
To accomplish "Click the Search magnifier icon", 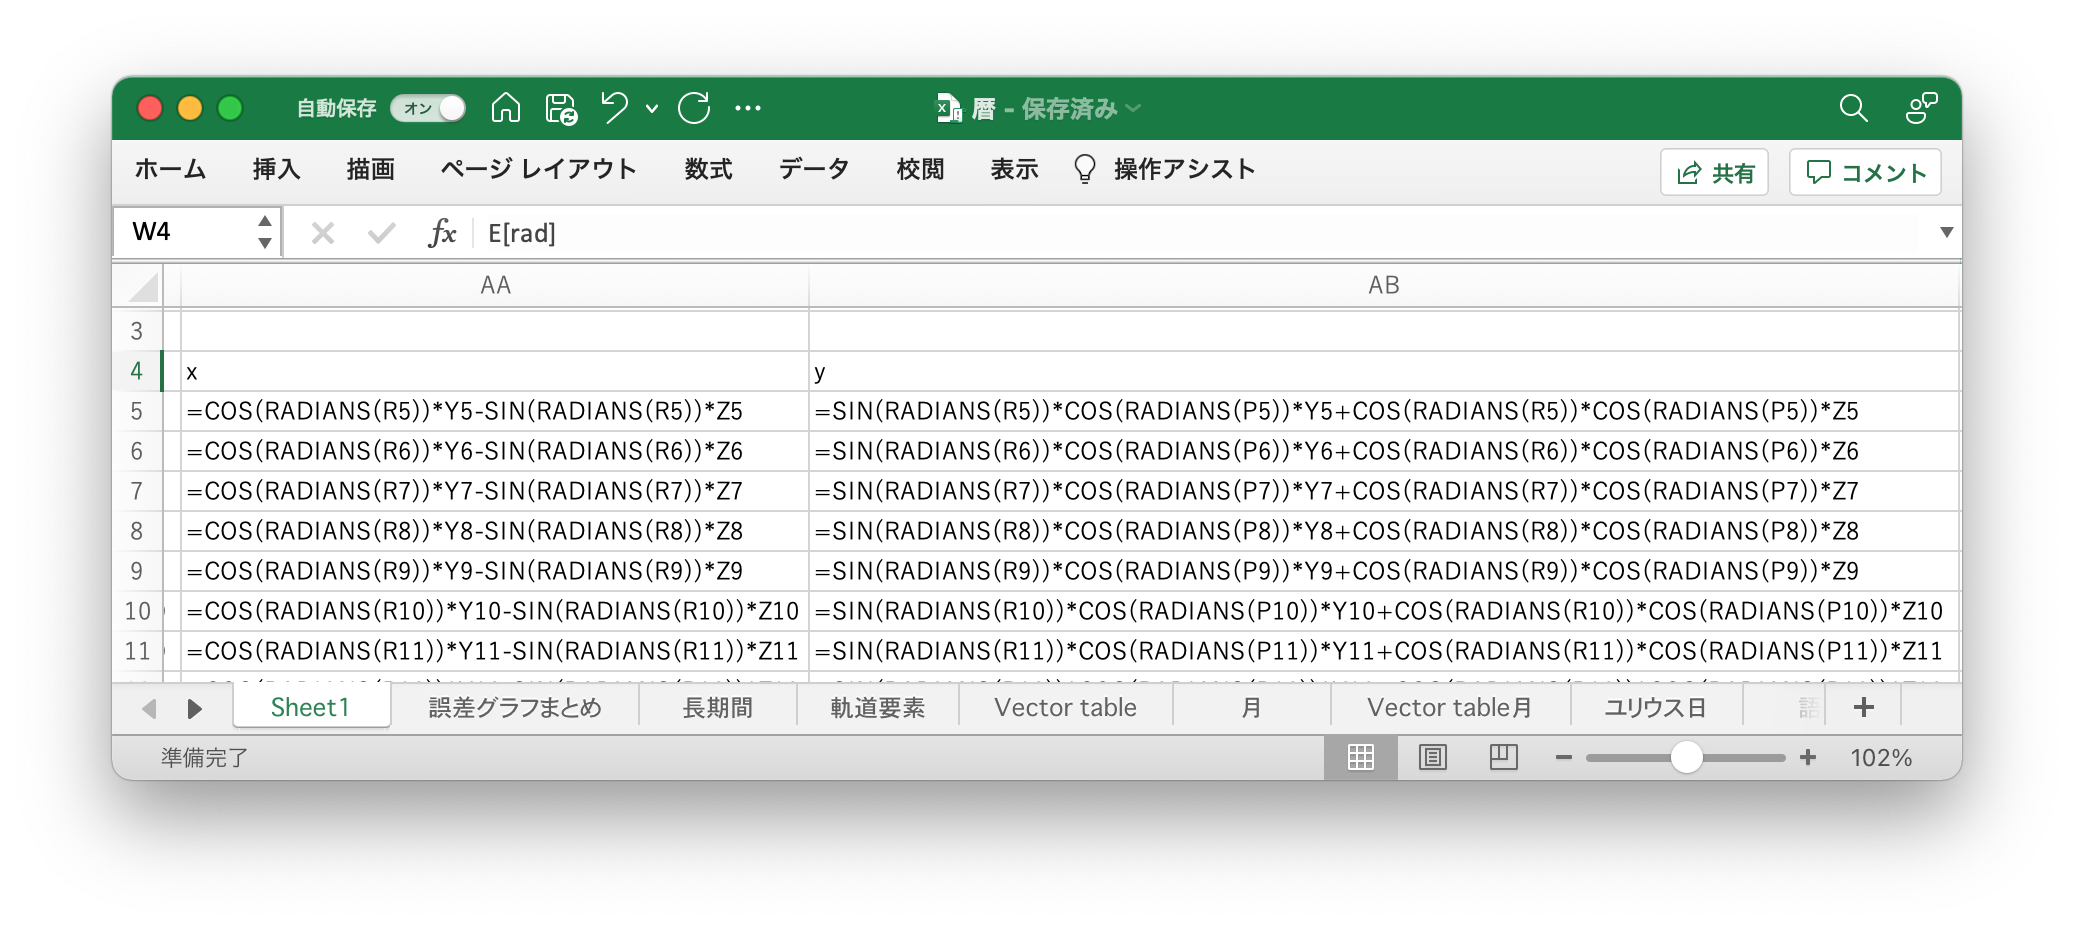I will (1853, 108).
